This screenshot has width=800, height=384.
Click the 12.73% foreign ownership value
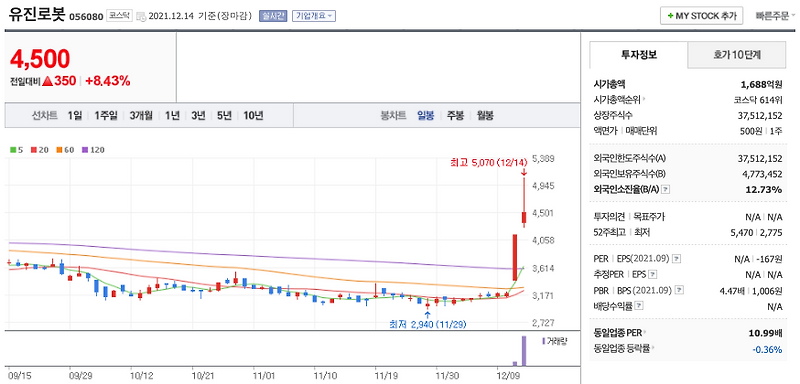point(765,190)
